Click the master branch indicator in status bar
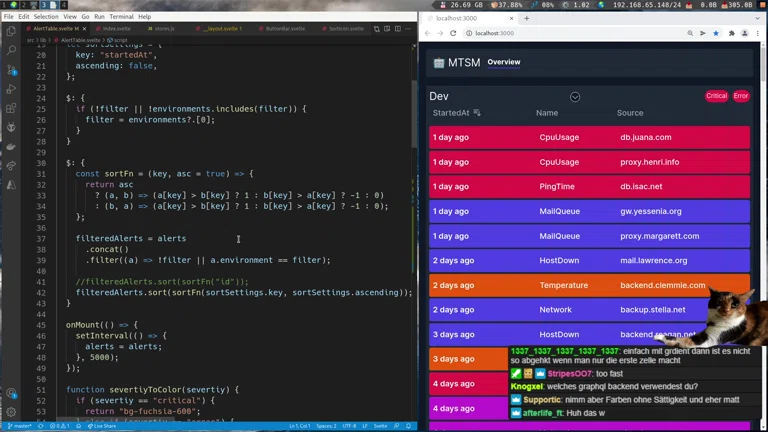Image resolution: width=768 pixels, height=432 pixels. [x=20, y=426]
